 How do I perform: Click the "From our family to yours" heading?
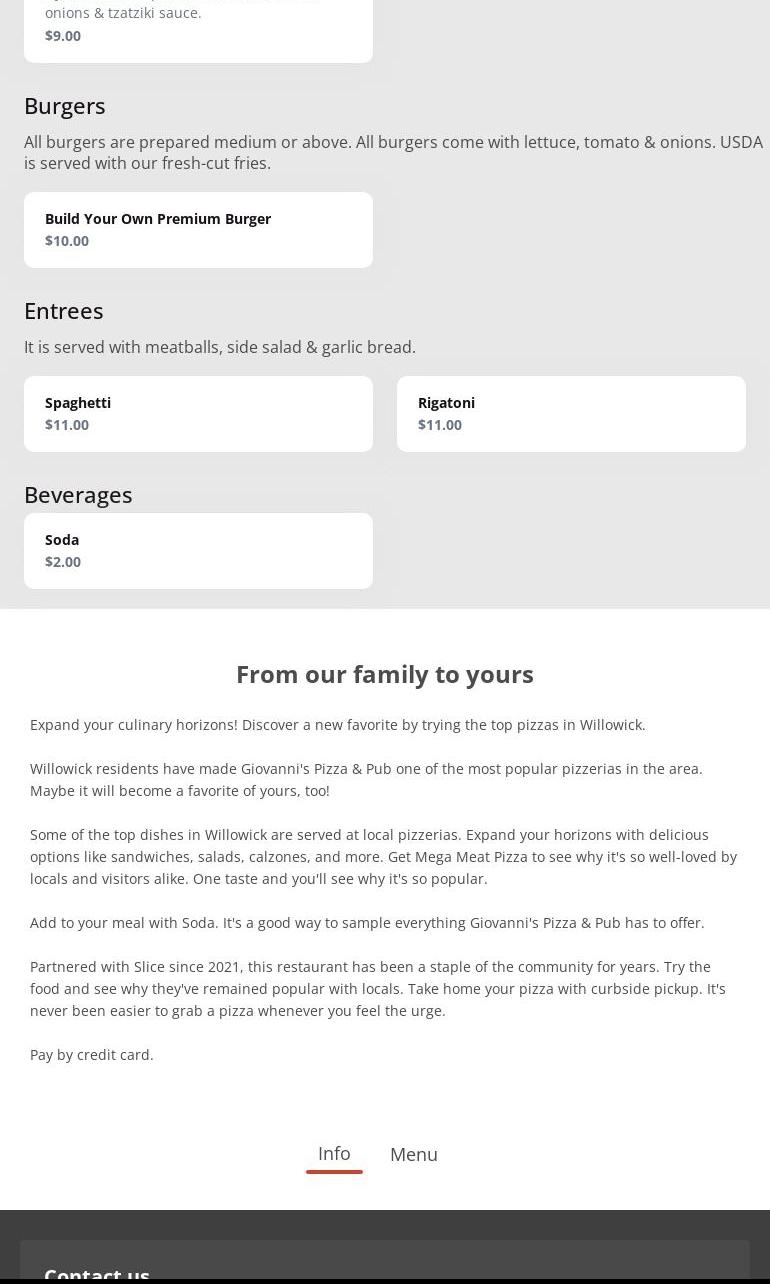[385, 674]
